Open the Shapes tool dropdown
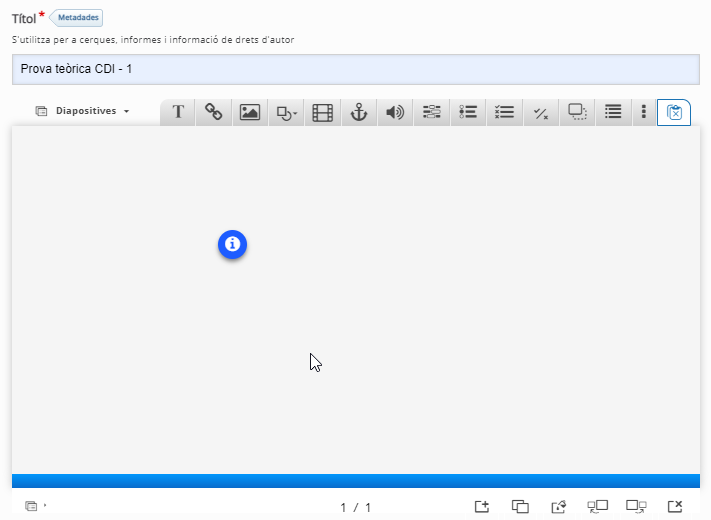The width and height of the screenshot is (711, 520). 287,112
